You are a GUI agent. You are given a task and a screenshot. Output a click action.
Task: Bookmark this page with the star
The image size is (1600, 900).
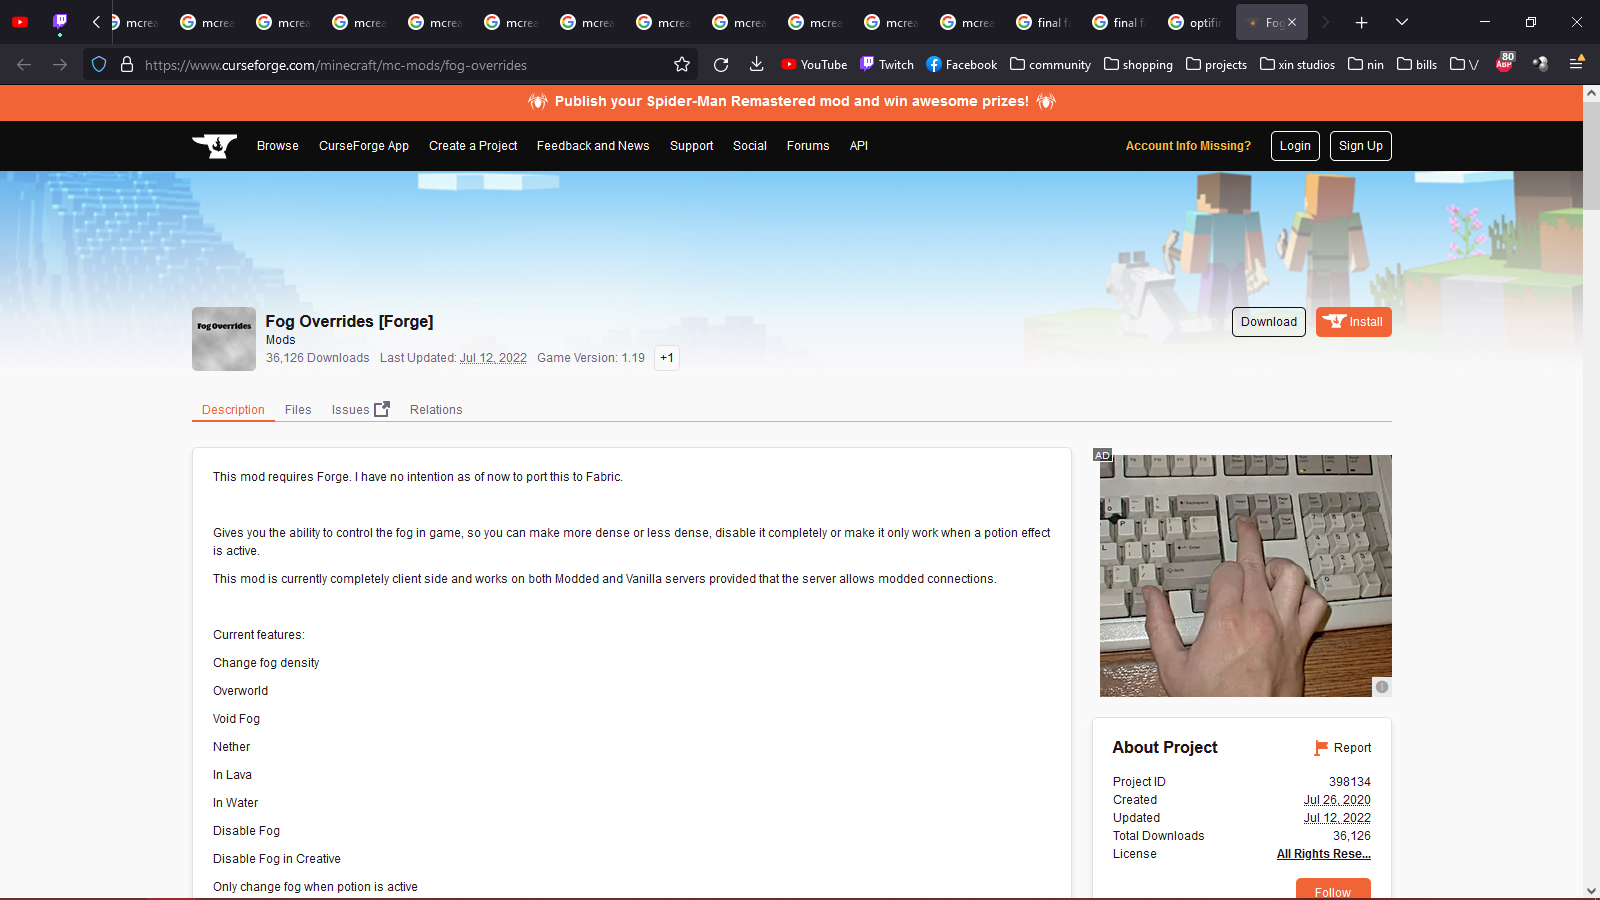click(682, 65)
